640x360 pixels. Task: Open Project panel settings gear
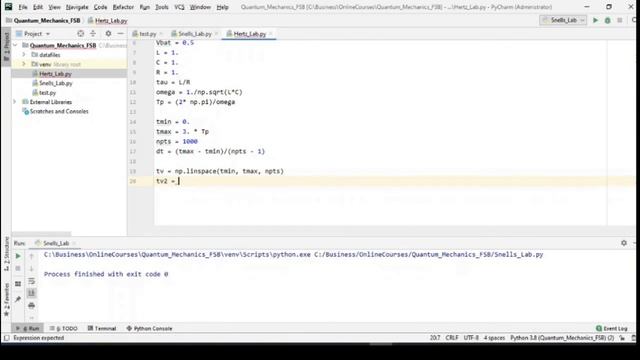point(108,33)
